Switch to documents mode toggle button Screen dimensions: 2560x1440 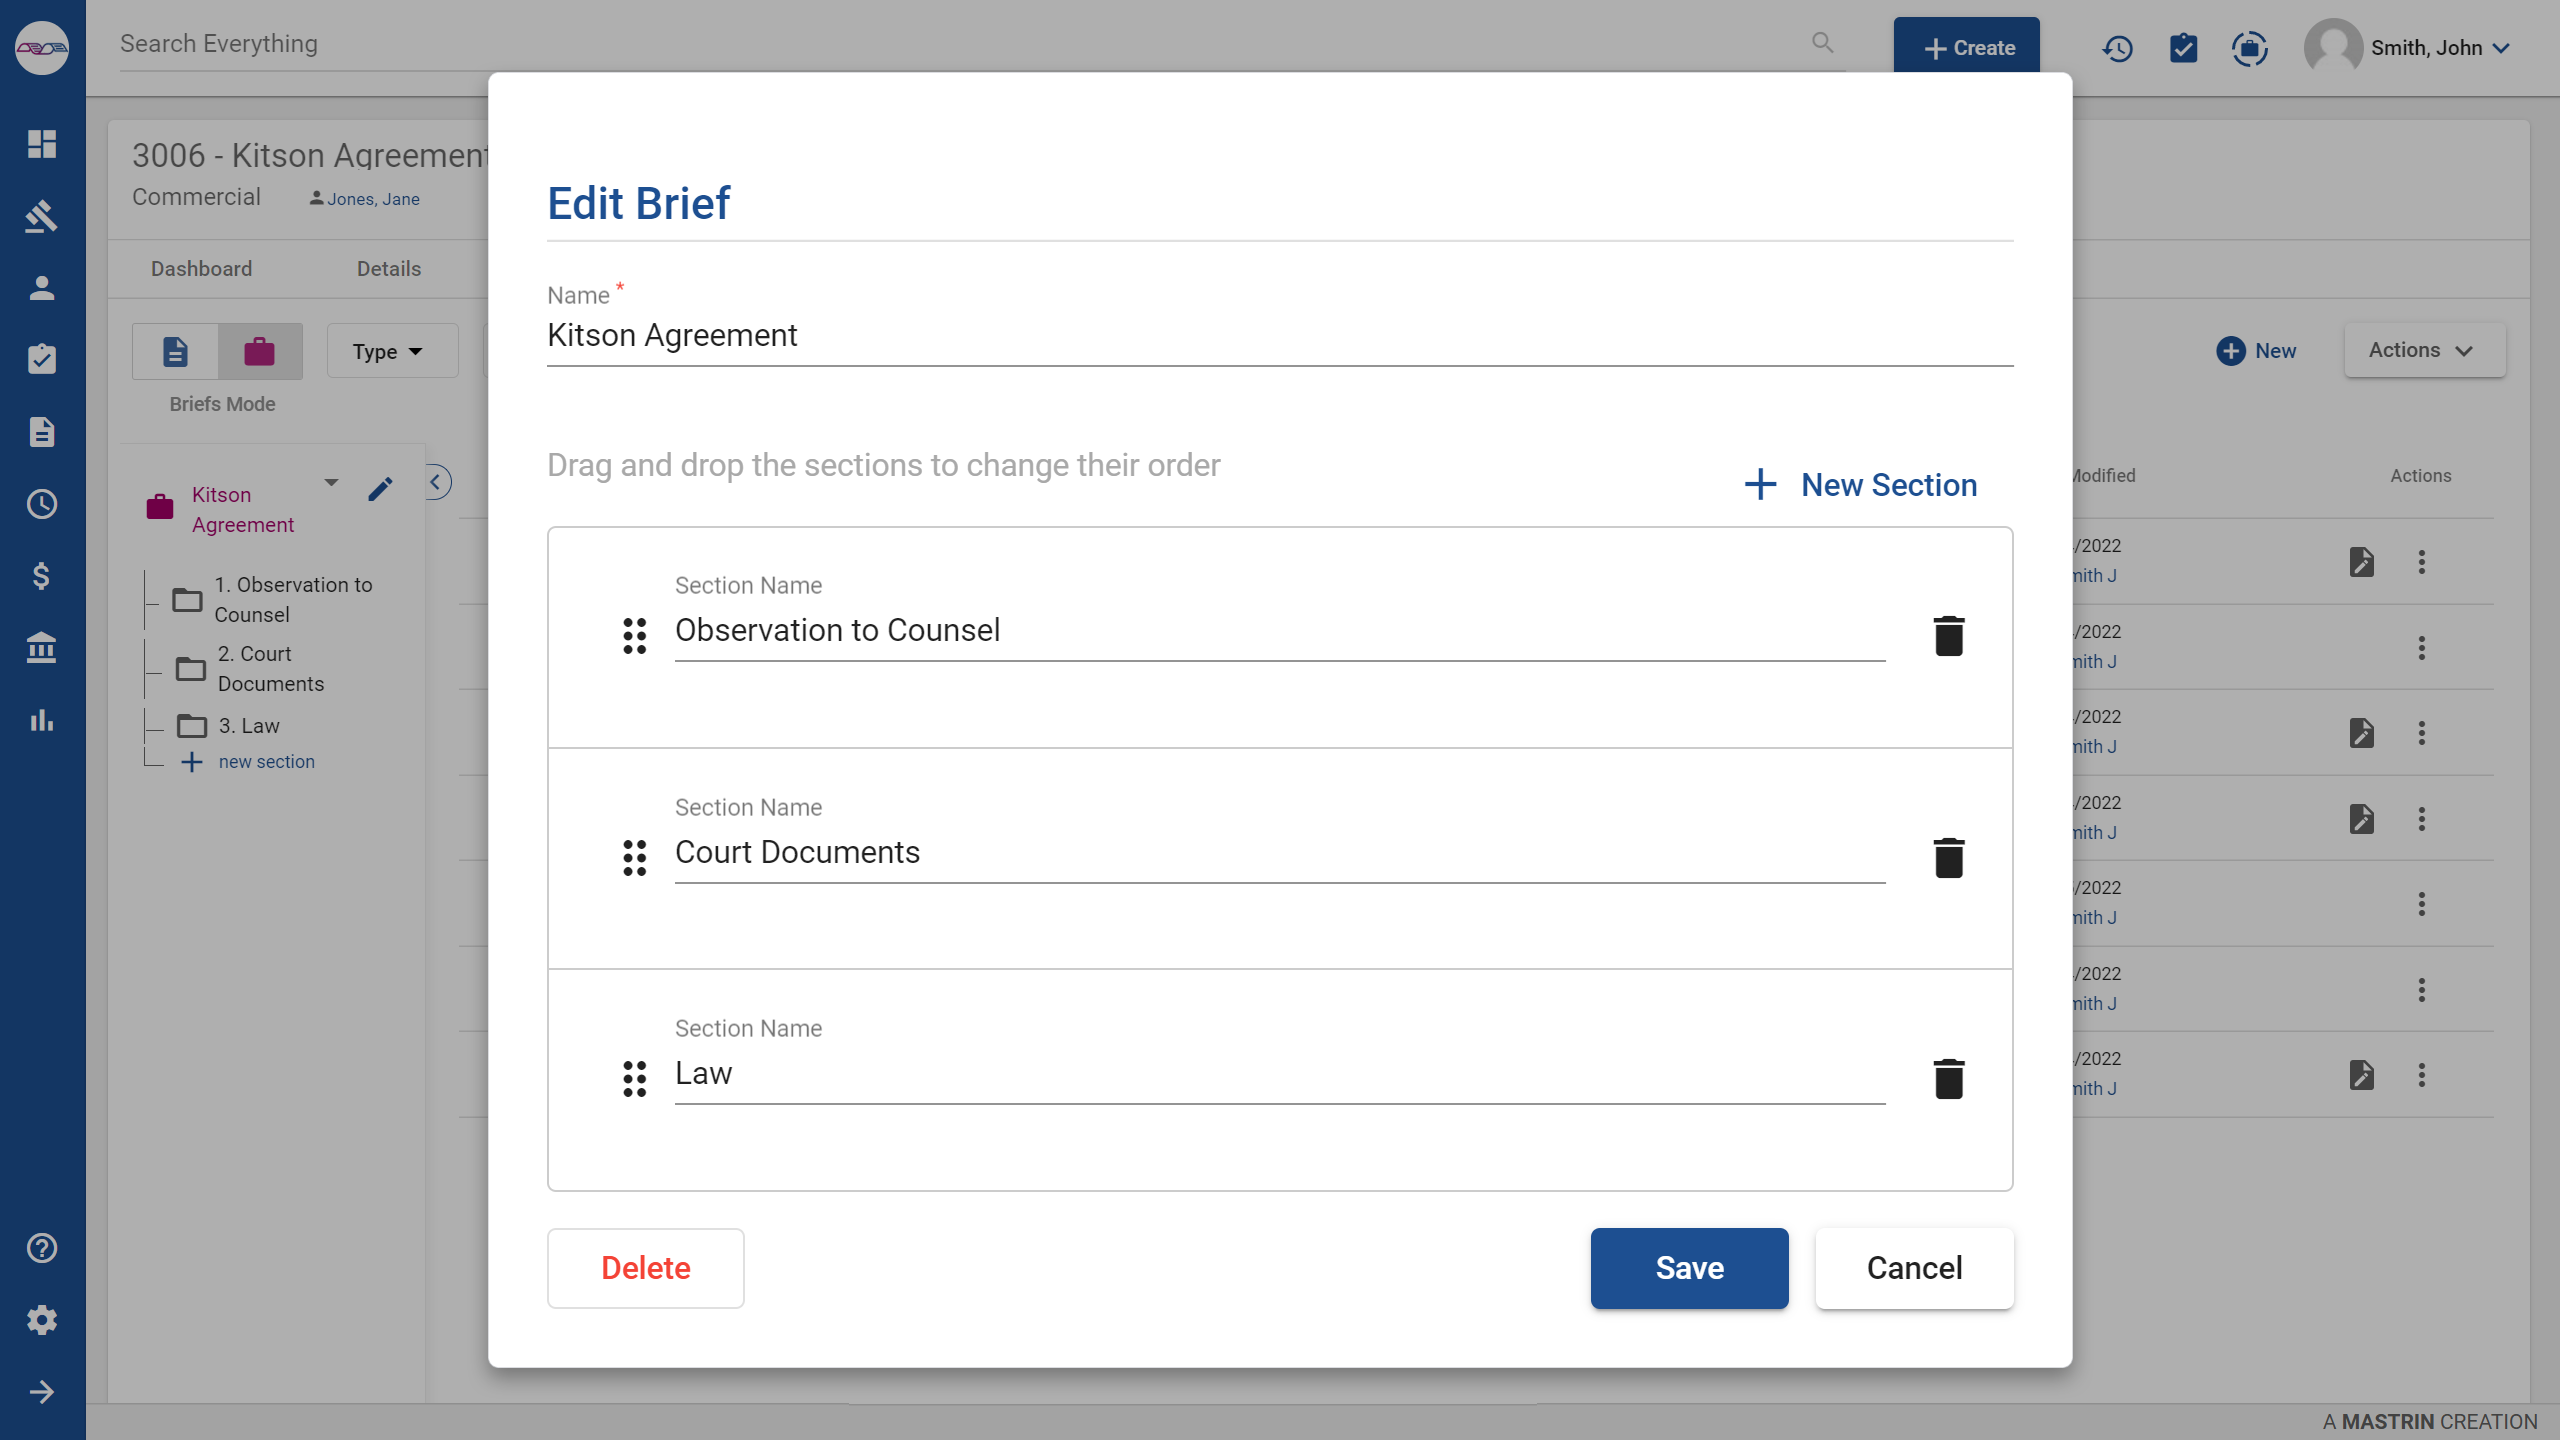(x=175, y=351)
